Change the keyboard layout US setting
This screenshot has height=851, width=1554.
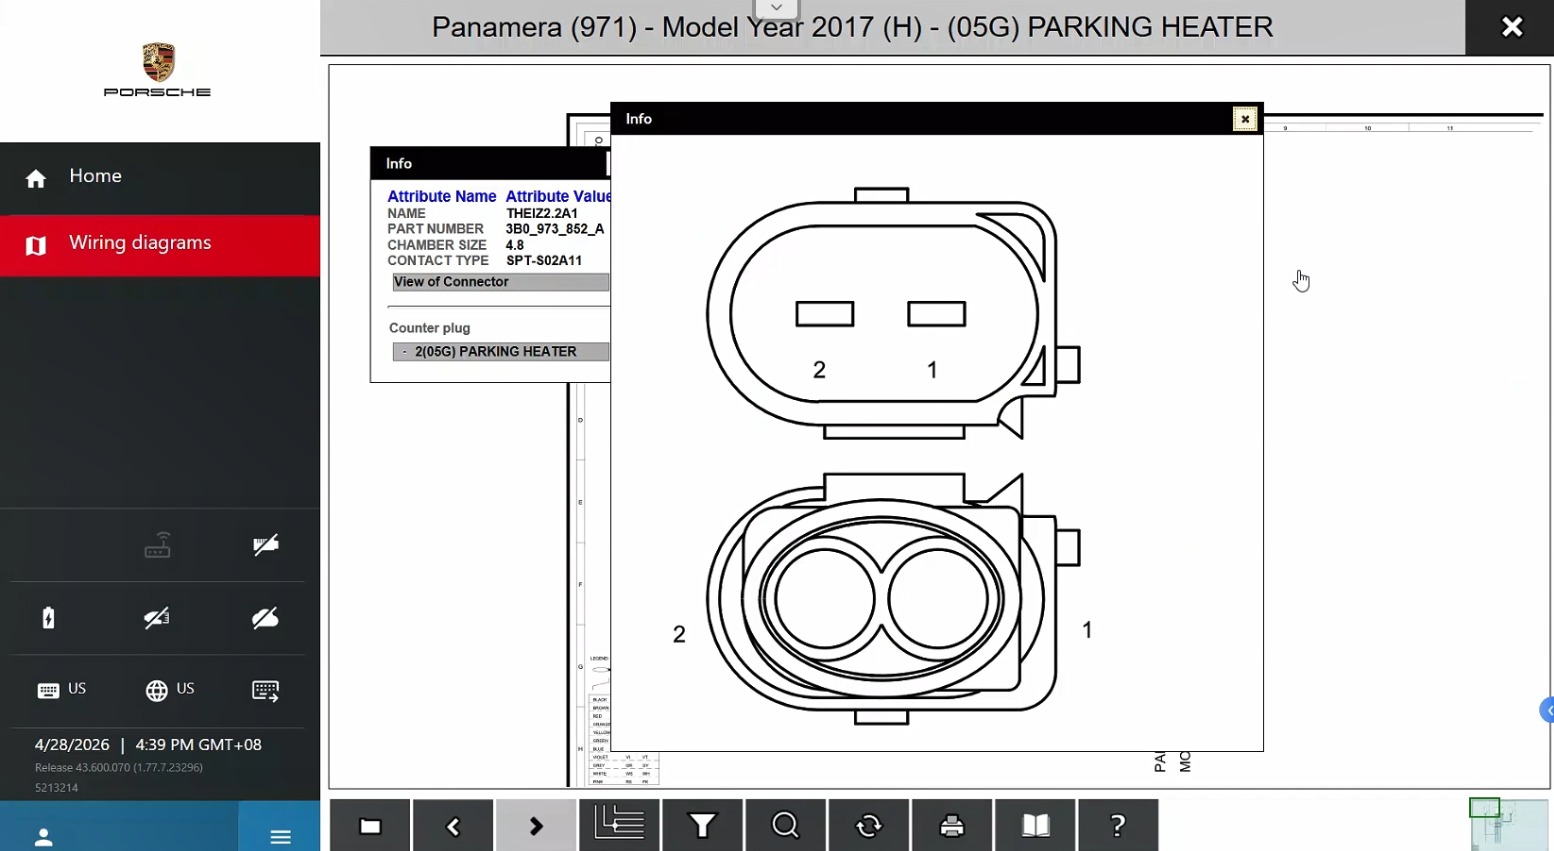(x=62, y=690)
